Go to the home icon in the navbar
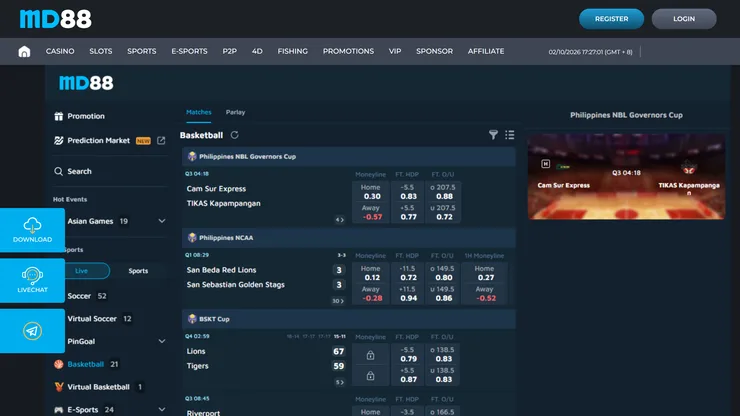Viewport: 740px width, 416px height. click(x=24, y=51)
